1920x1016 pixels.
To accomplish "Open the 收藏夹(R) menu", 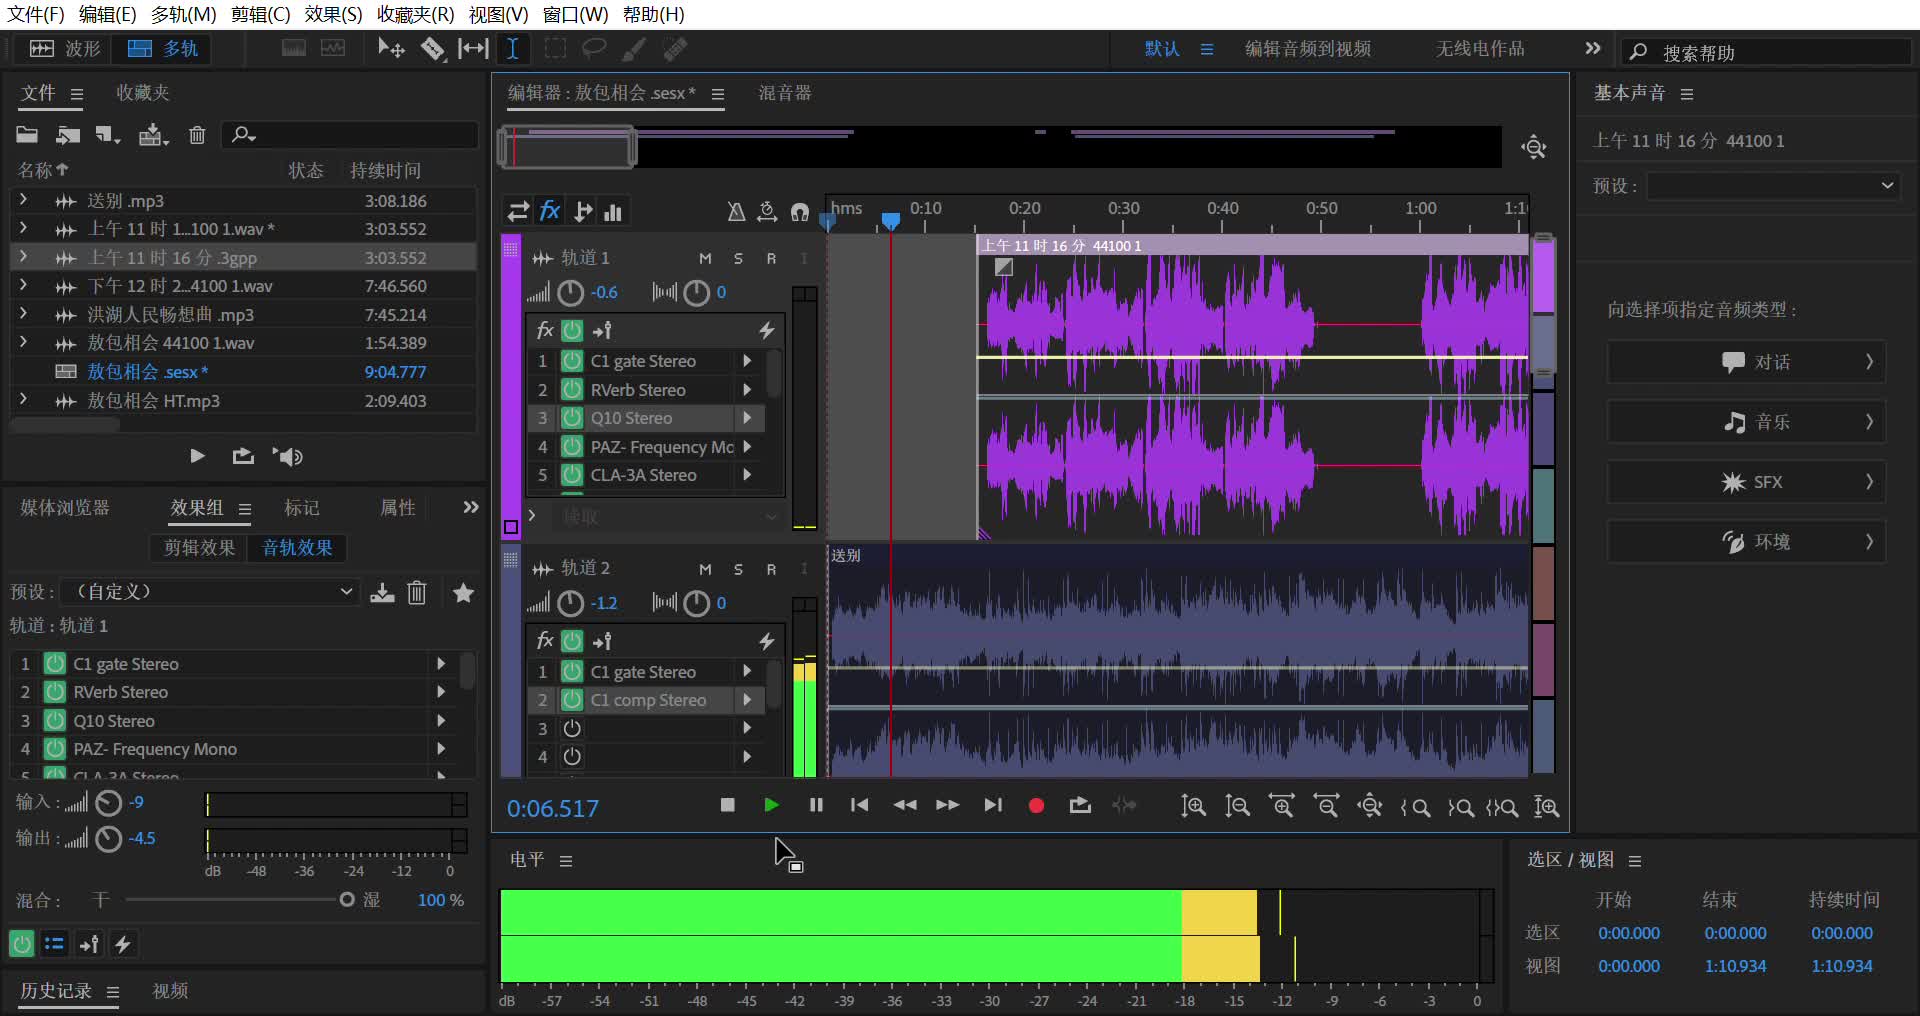I will (x=415, y=14).
